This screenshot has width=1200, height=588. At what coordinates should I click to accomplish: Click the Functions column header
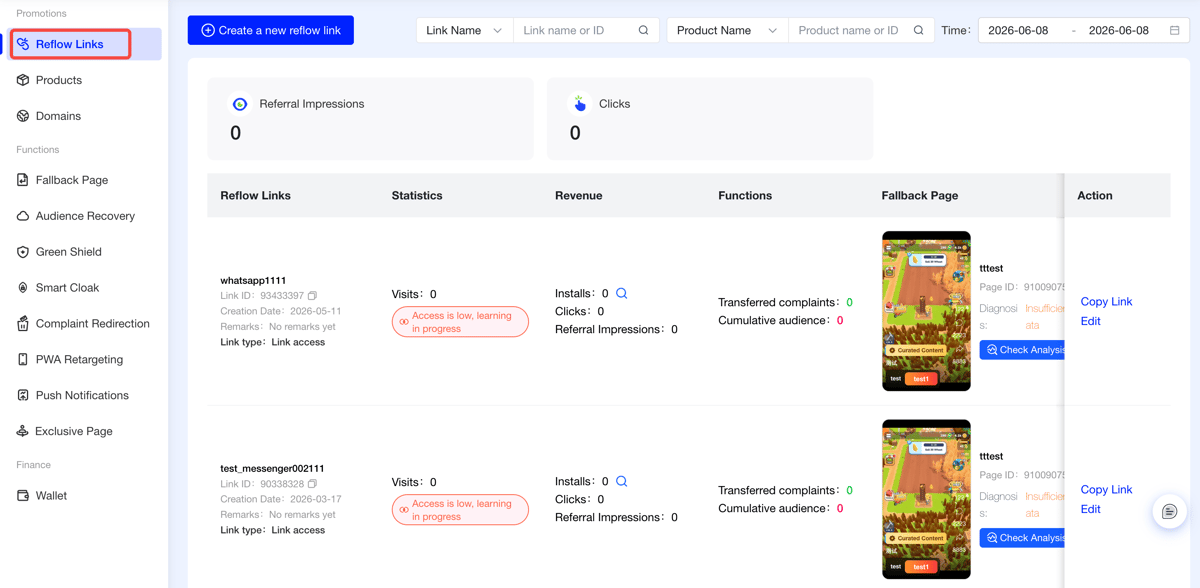[x=745, y=196]
